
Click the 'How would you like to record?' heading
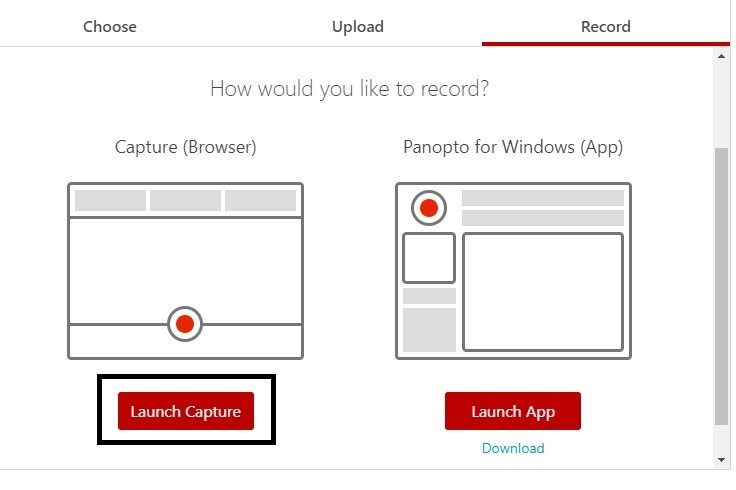coord(349,89)
